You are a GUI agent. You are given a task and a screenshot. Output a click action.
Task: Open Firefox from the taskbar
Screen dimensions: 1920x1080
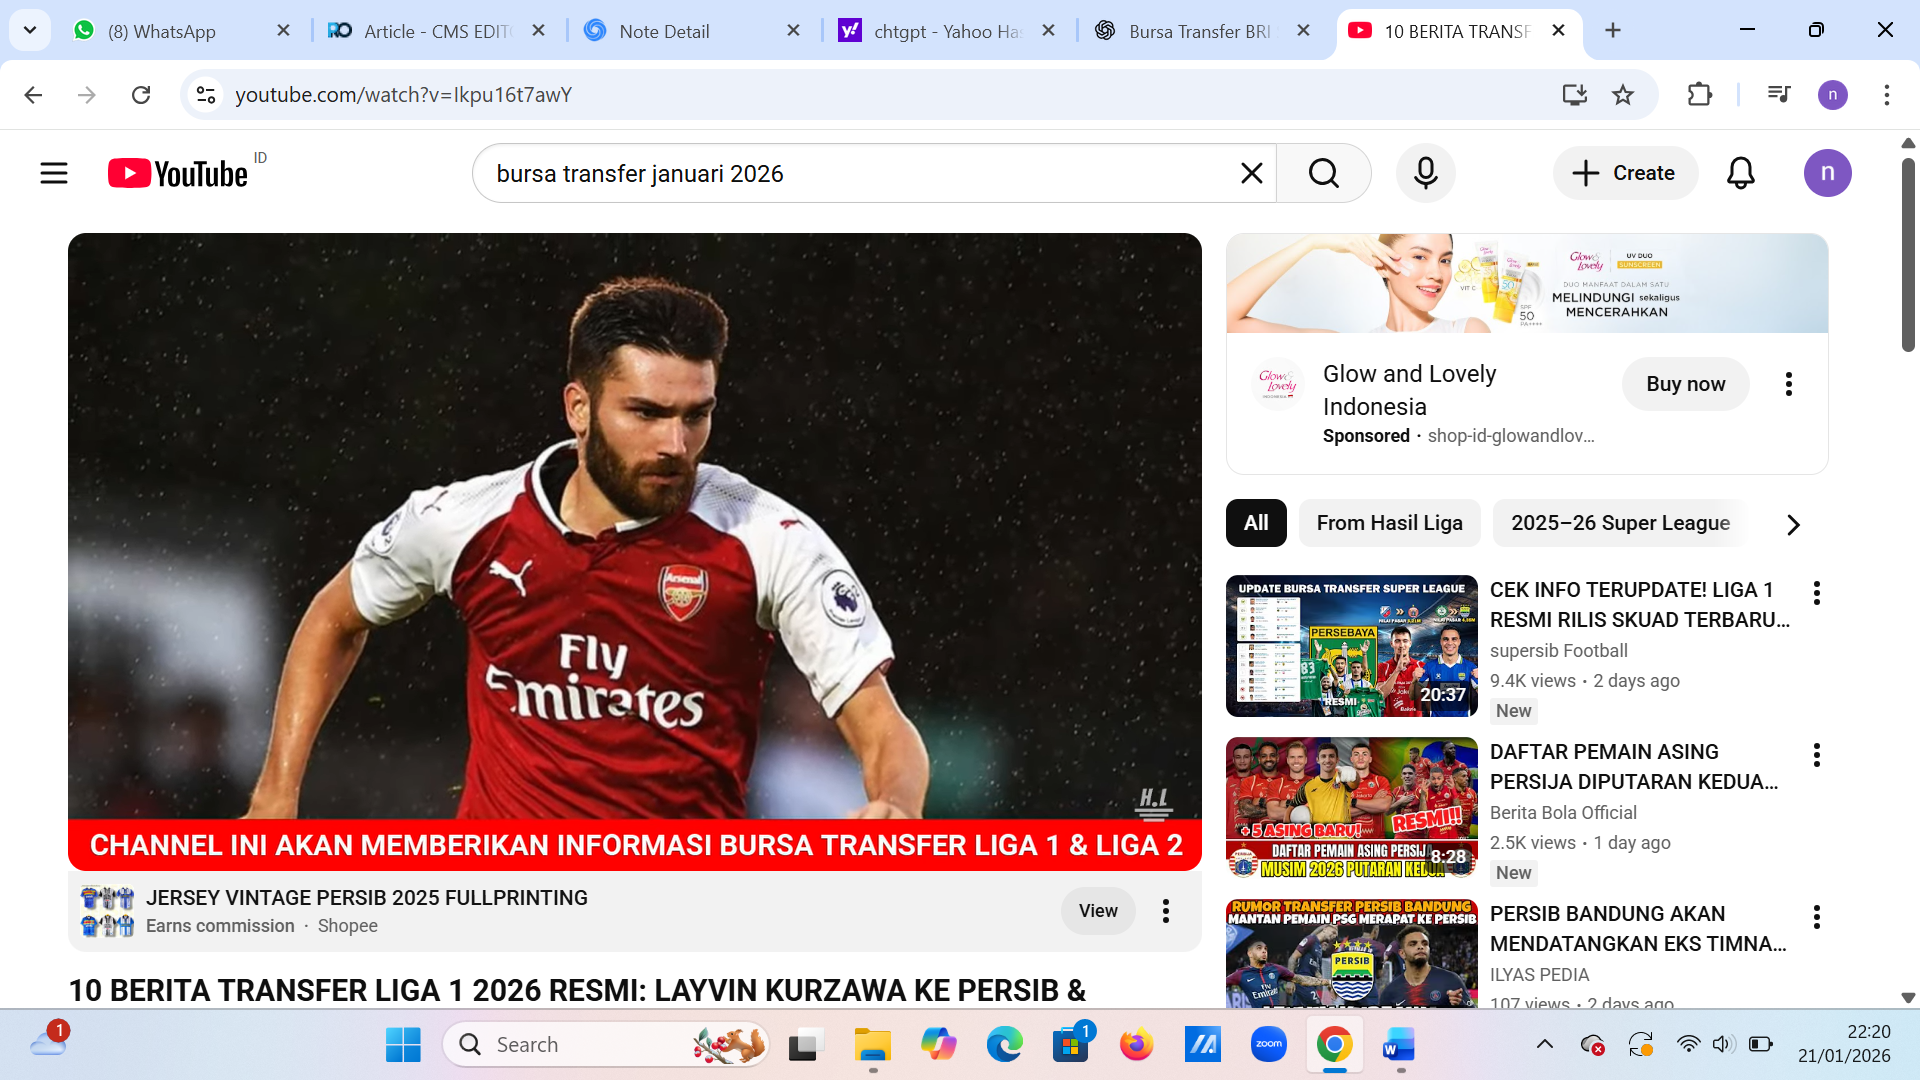pos(1136,1045)
